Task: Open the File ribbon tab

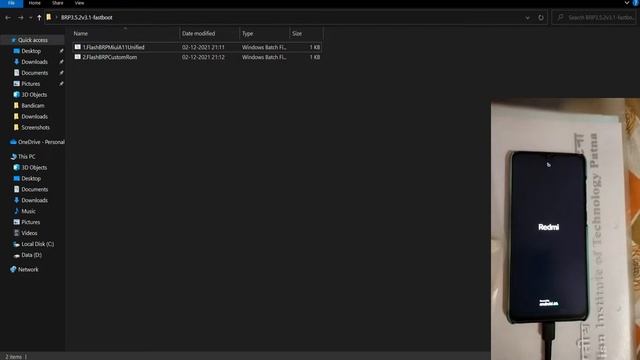Action: pos(11,3)
